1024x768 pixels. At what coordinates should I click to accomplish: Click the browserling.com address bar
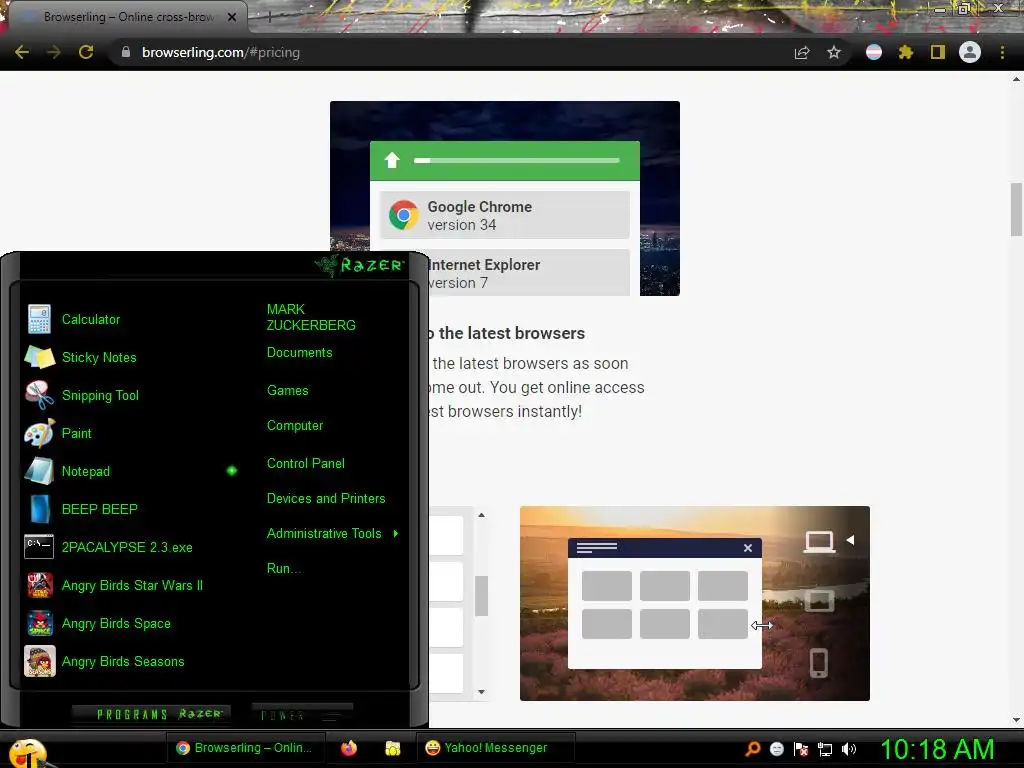(x=451, y=52)
